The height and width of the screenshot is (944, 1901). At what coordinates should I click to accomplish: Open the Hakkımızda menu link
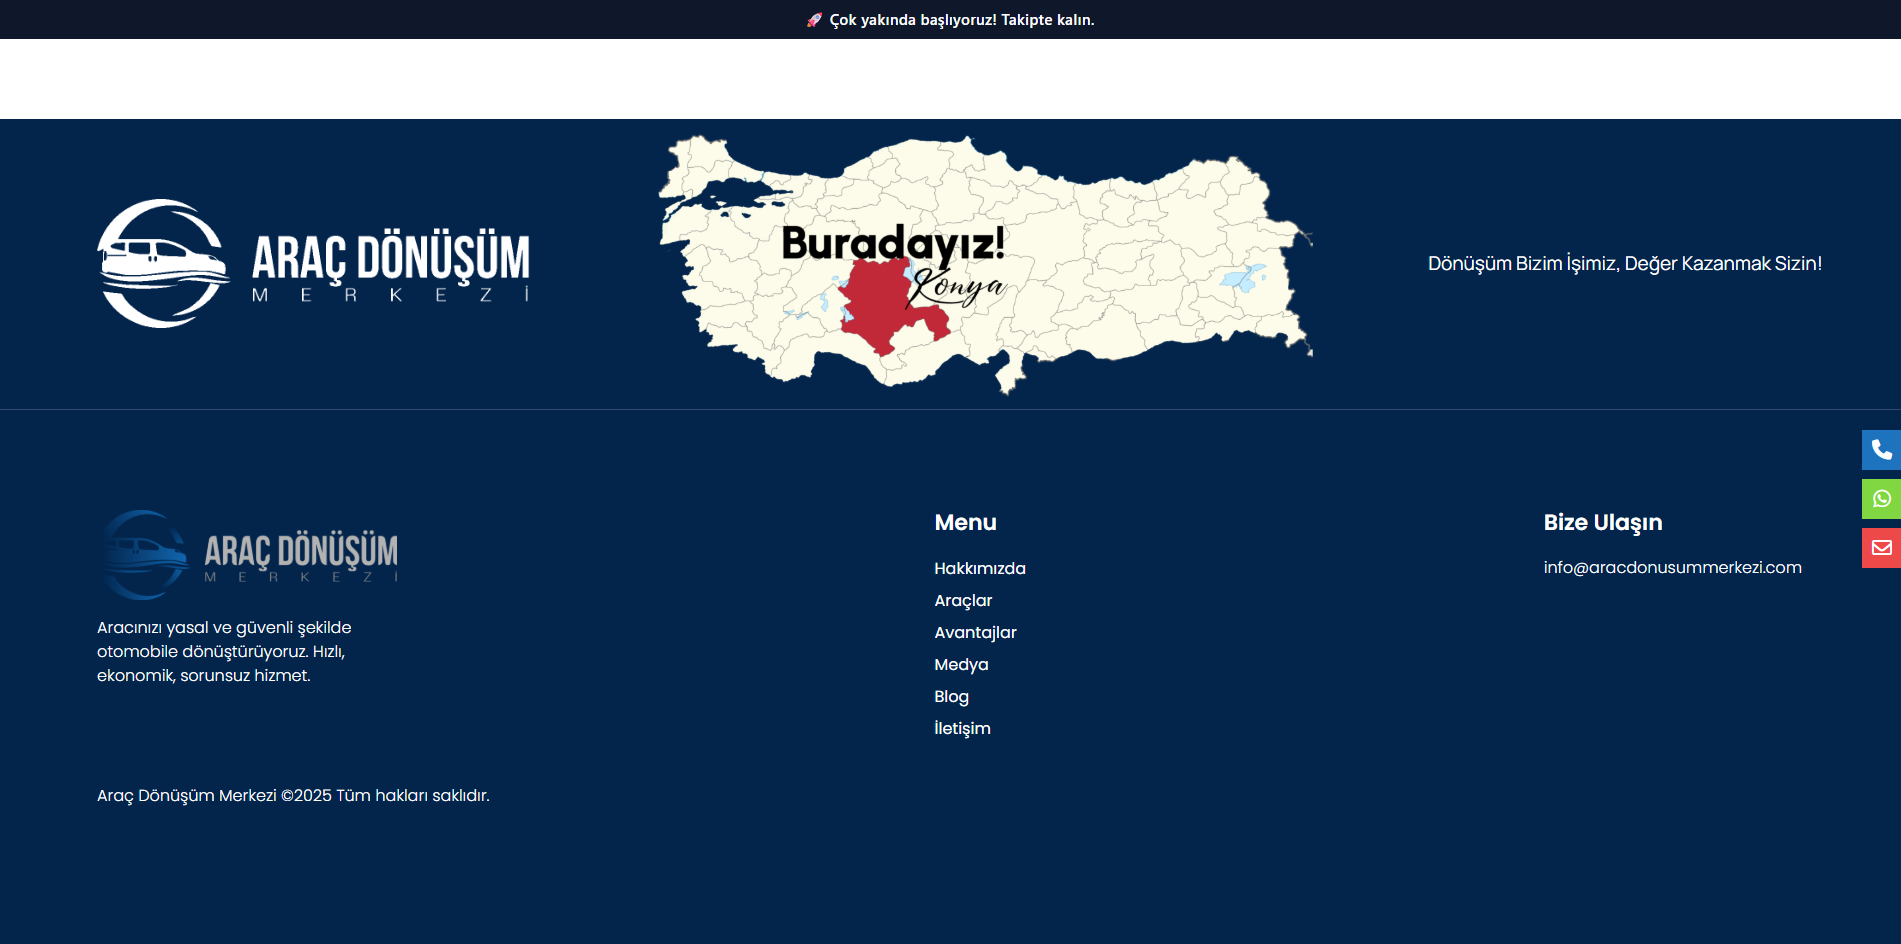click(x=979, y=568)
